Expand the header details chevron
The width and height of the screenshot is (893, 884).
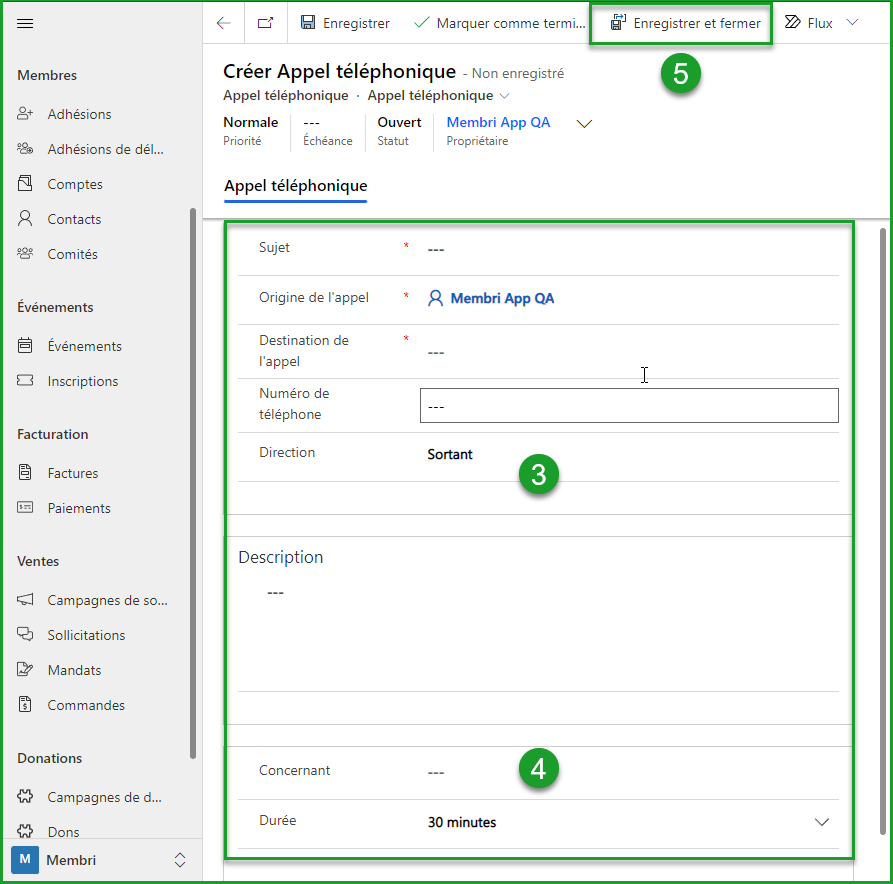tap(585, 124)
